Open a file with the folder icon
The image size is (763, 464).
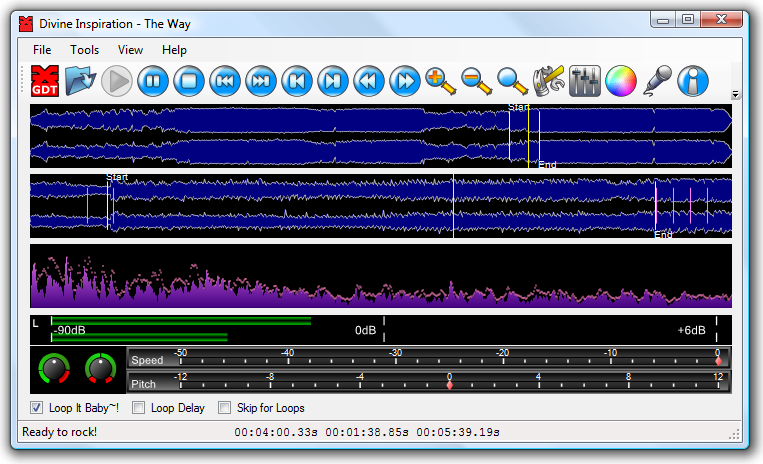click(x=80, y=81)
